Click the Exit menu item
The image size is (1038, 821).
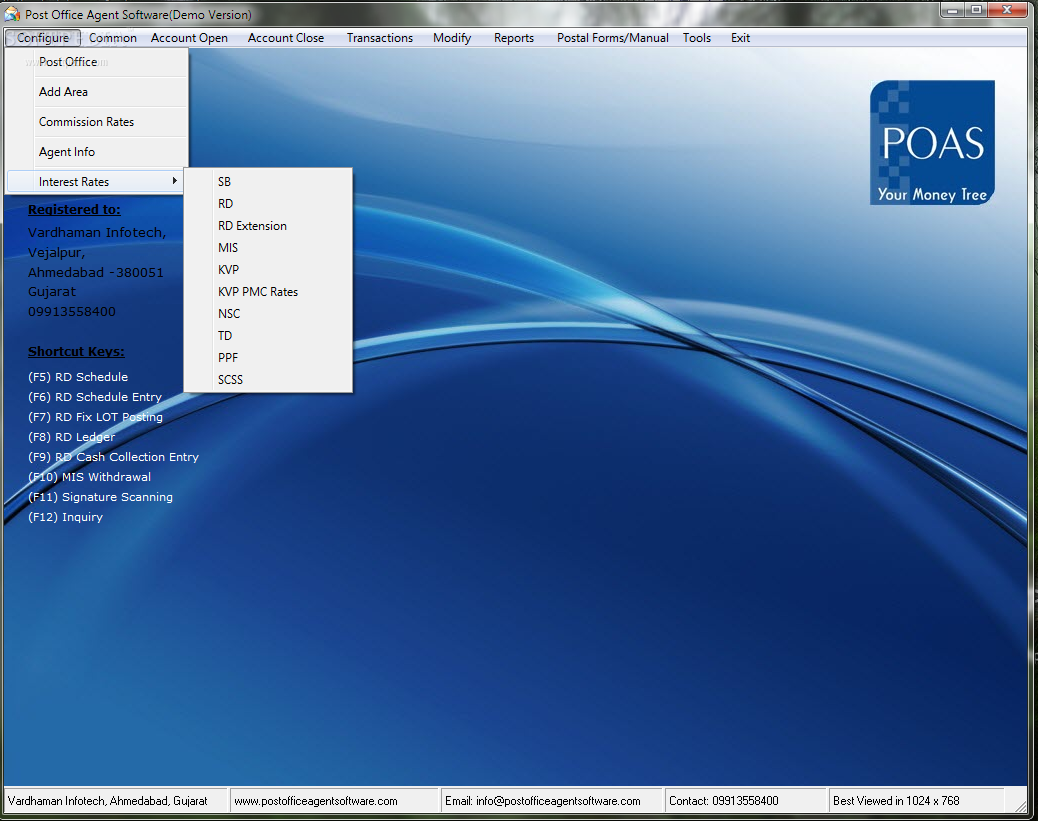[740, 38]
